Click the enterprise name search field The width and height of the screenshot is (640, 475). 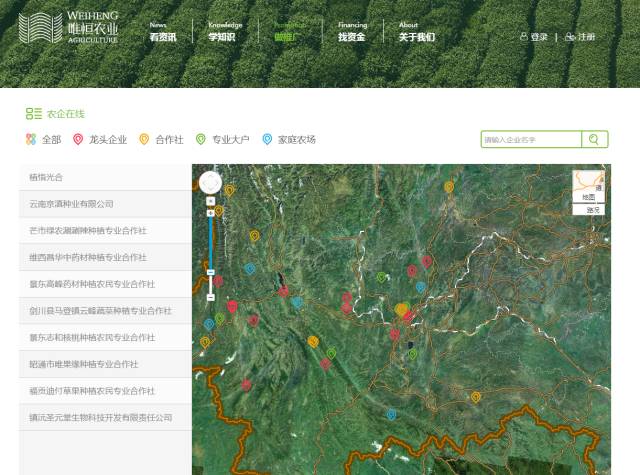click(x=531, y=140)
